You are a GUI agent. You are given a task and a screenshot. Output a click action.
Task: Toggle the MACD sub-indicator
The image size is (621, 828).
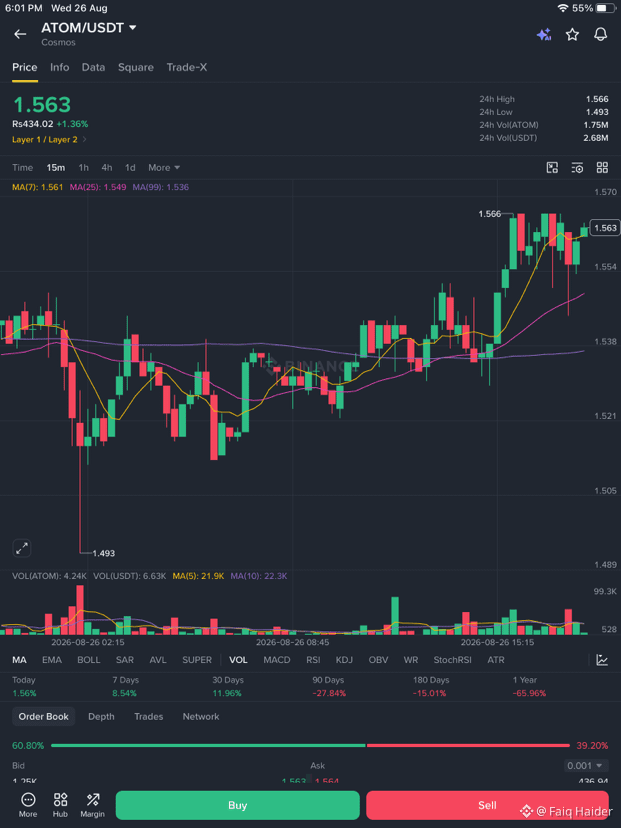tap(277, 660)
